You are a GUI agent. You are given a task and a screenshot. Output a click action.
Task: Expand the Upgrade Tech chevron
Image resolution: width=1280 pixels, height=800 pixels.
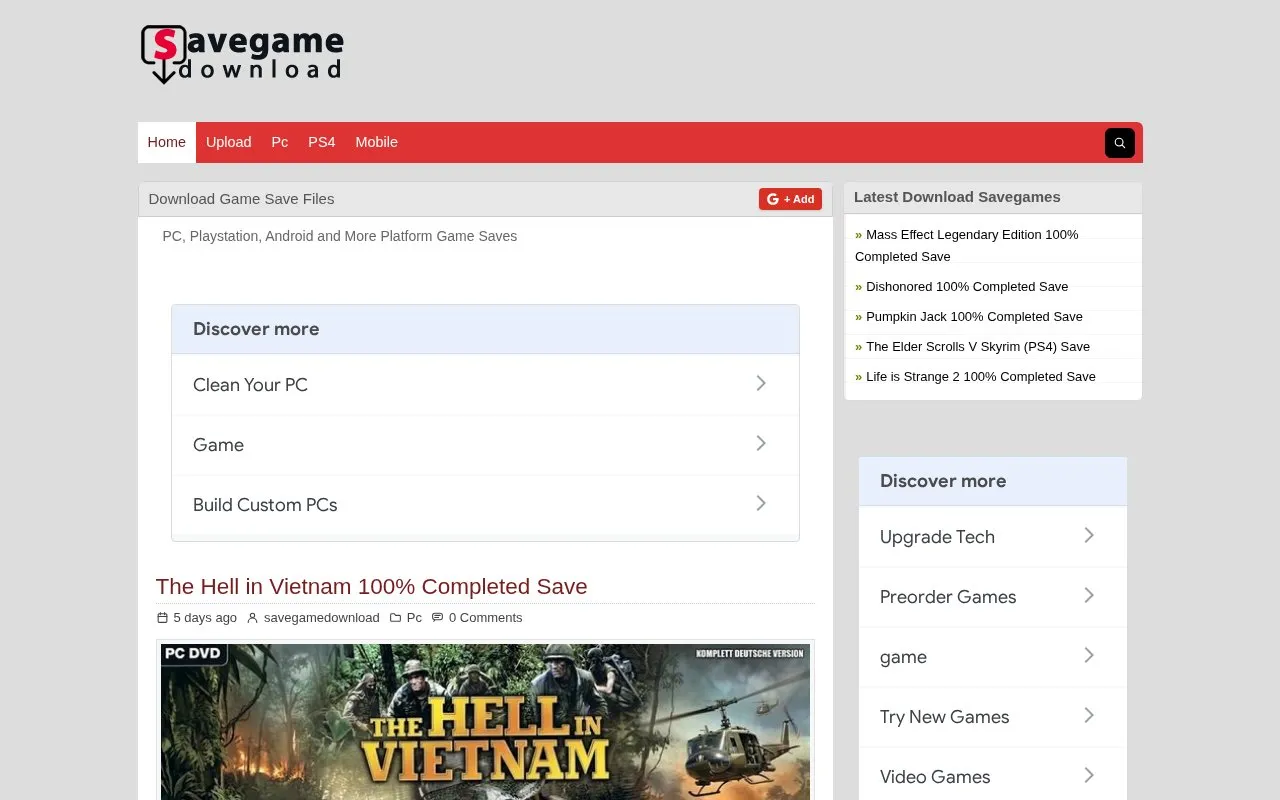pyautogui.click(x=1089, y=535)
